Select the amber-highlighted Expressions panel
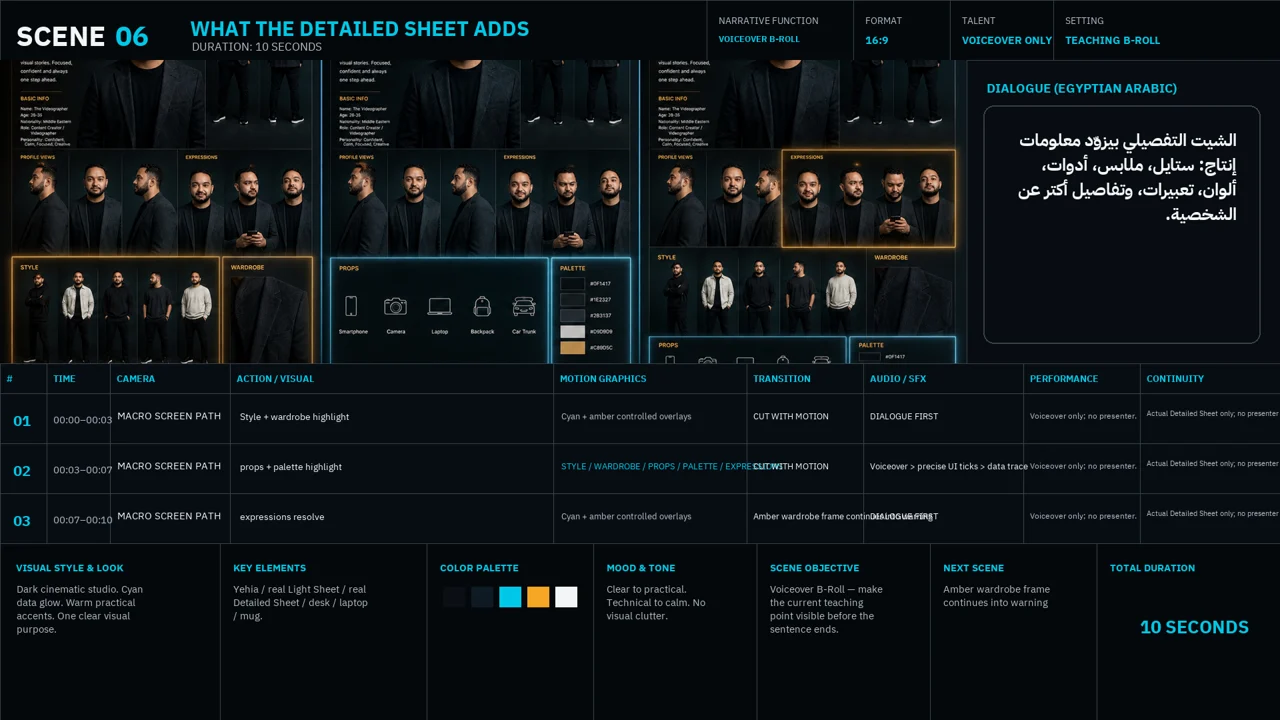The image size is (1280, 720). point(869,198)
